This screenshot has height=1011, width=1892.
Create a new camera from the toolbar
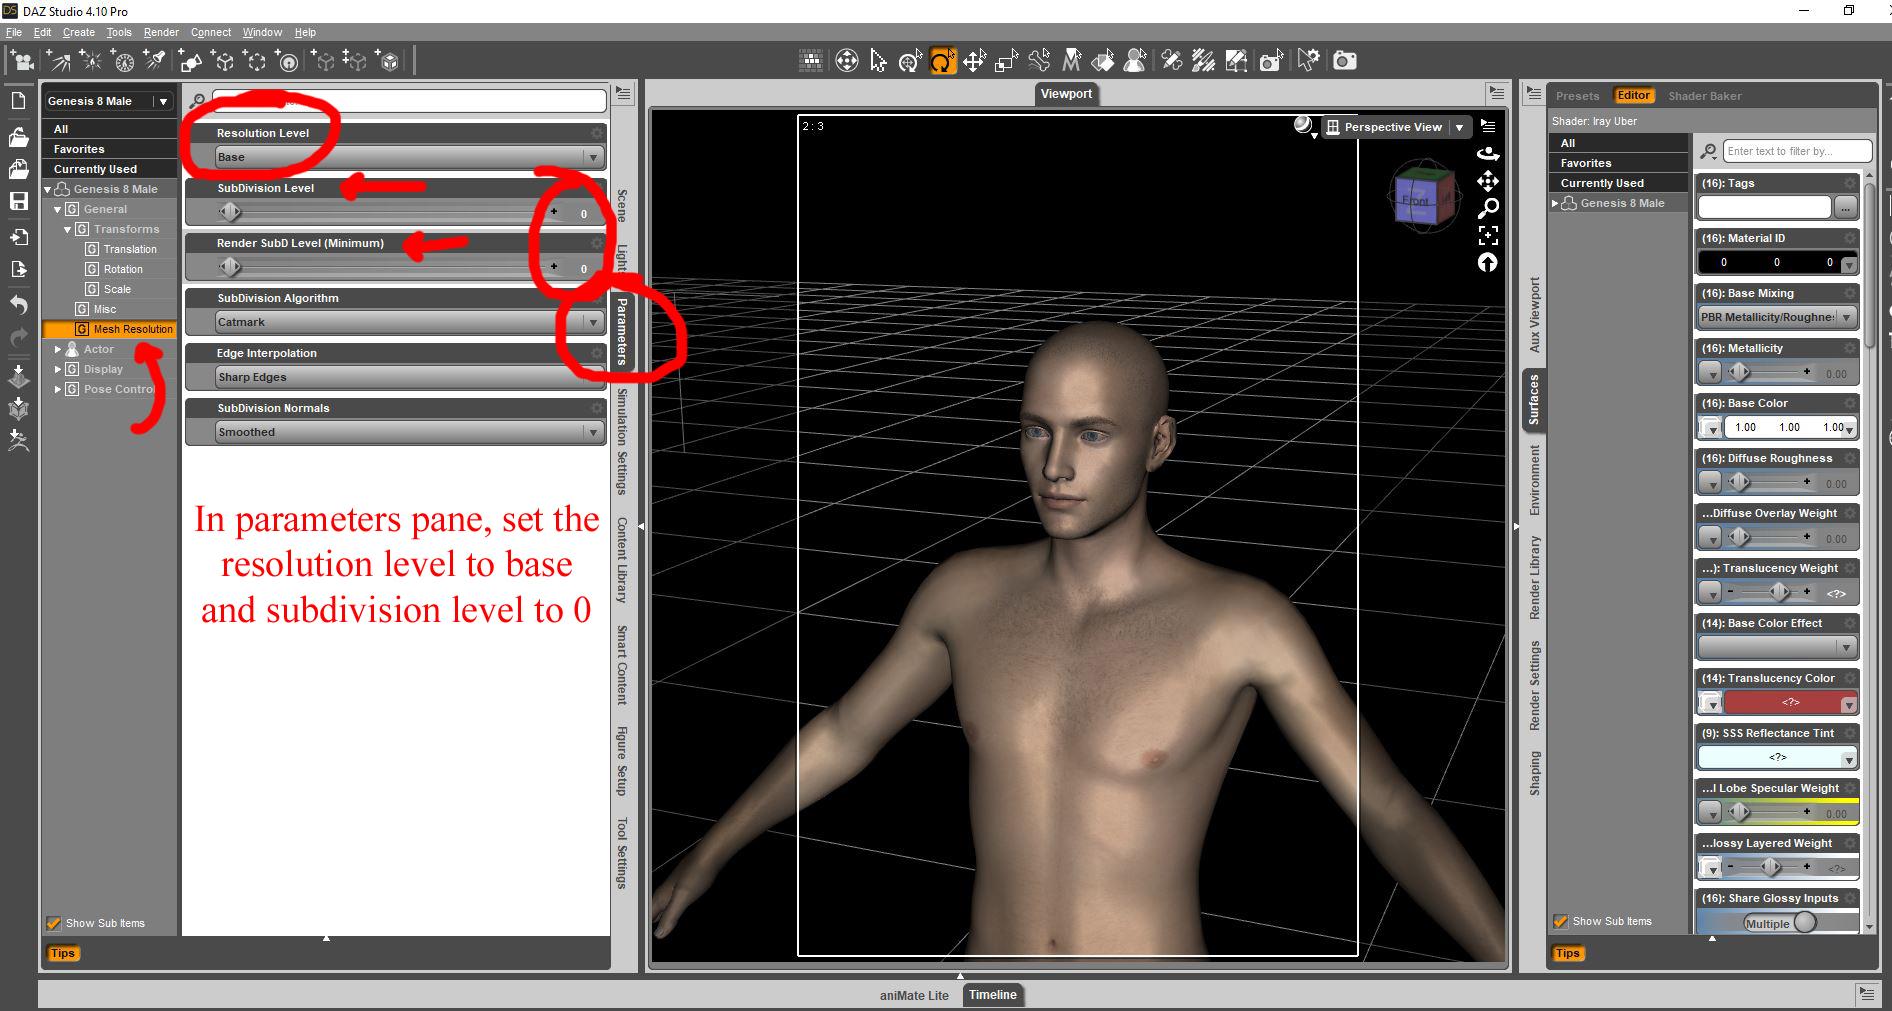coord(21,61)
